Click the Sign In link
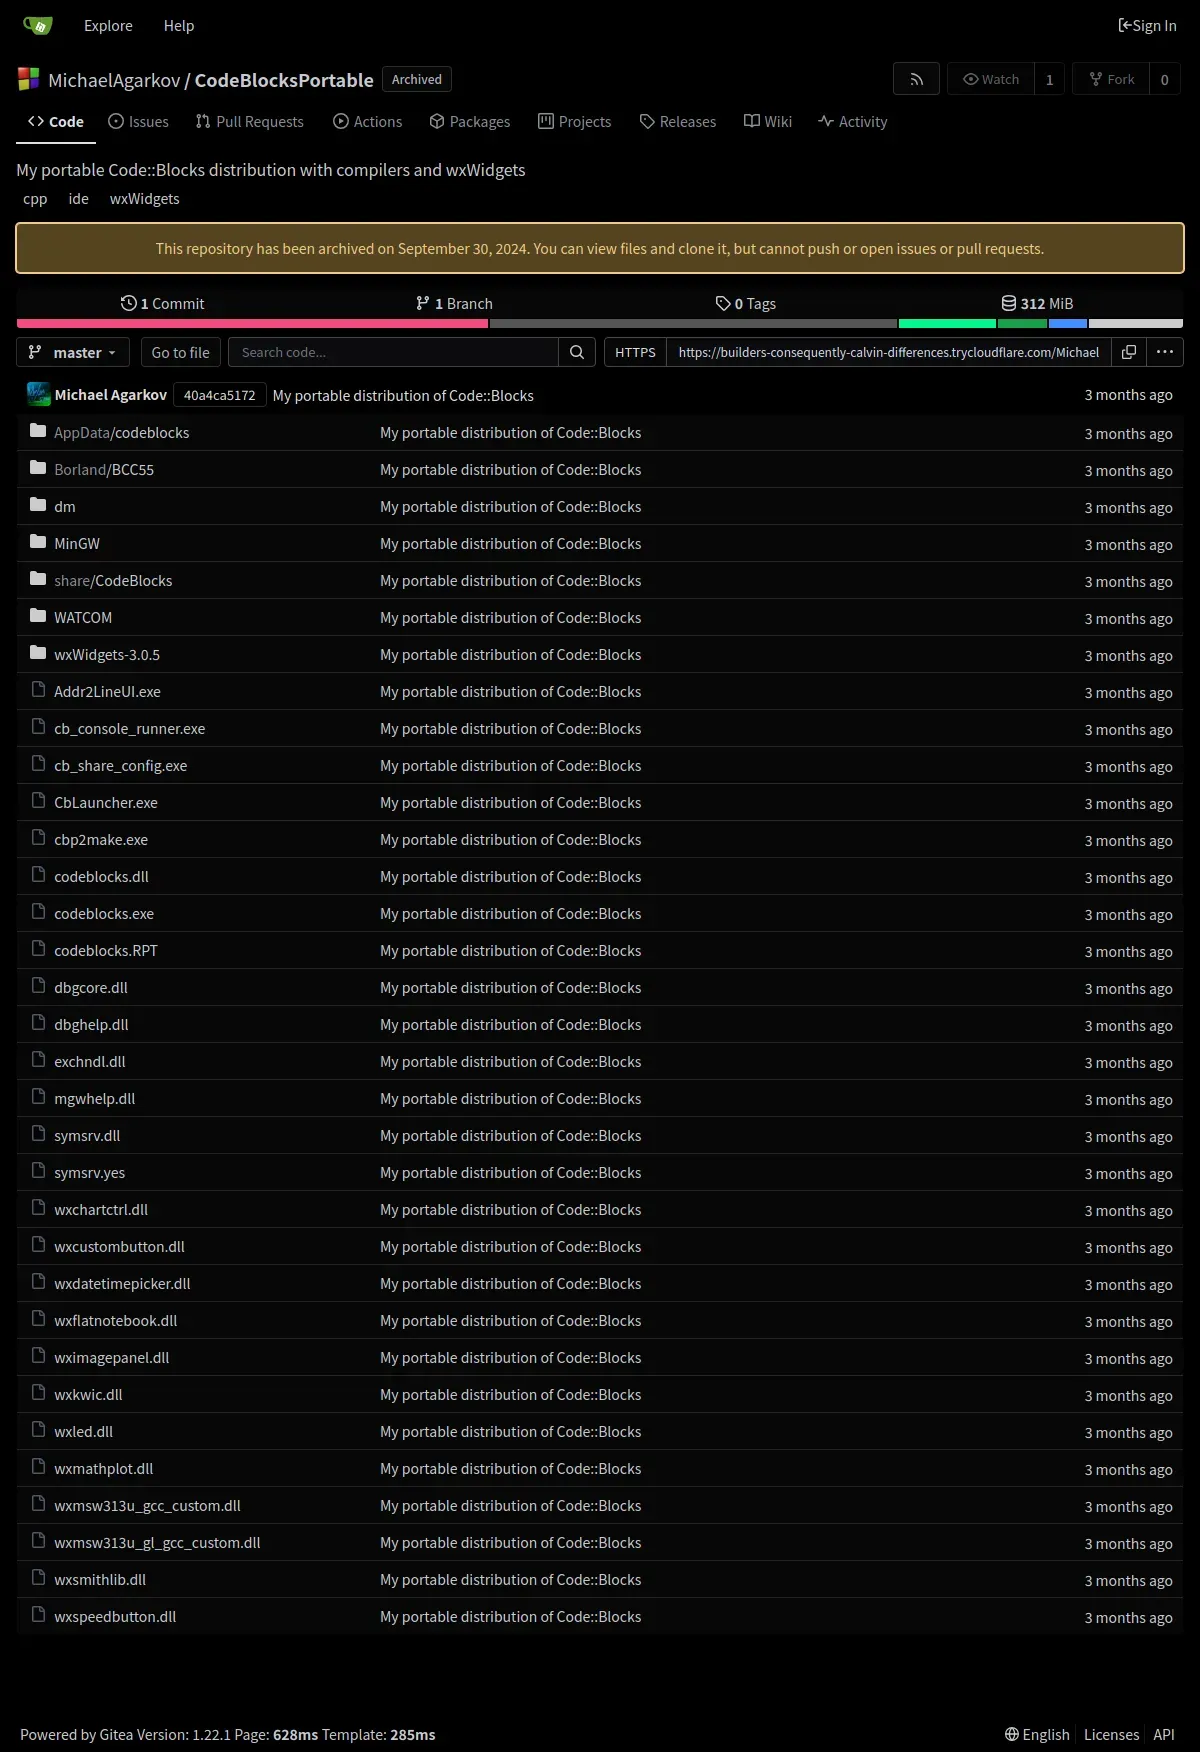The image size is (1200, 1752). point(1147,26)
